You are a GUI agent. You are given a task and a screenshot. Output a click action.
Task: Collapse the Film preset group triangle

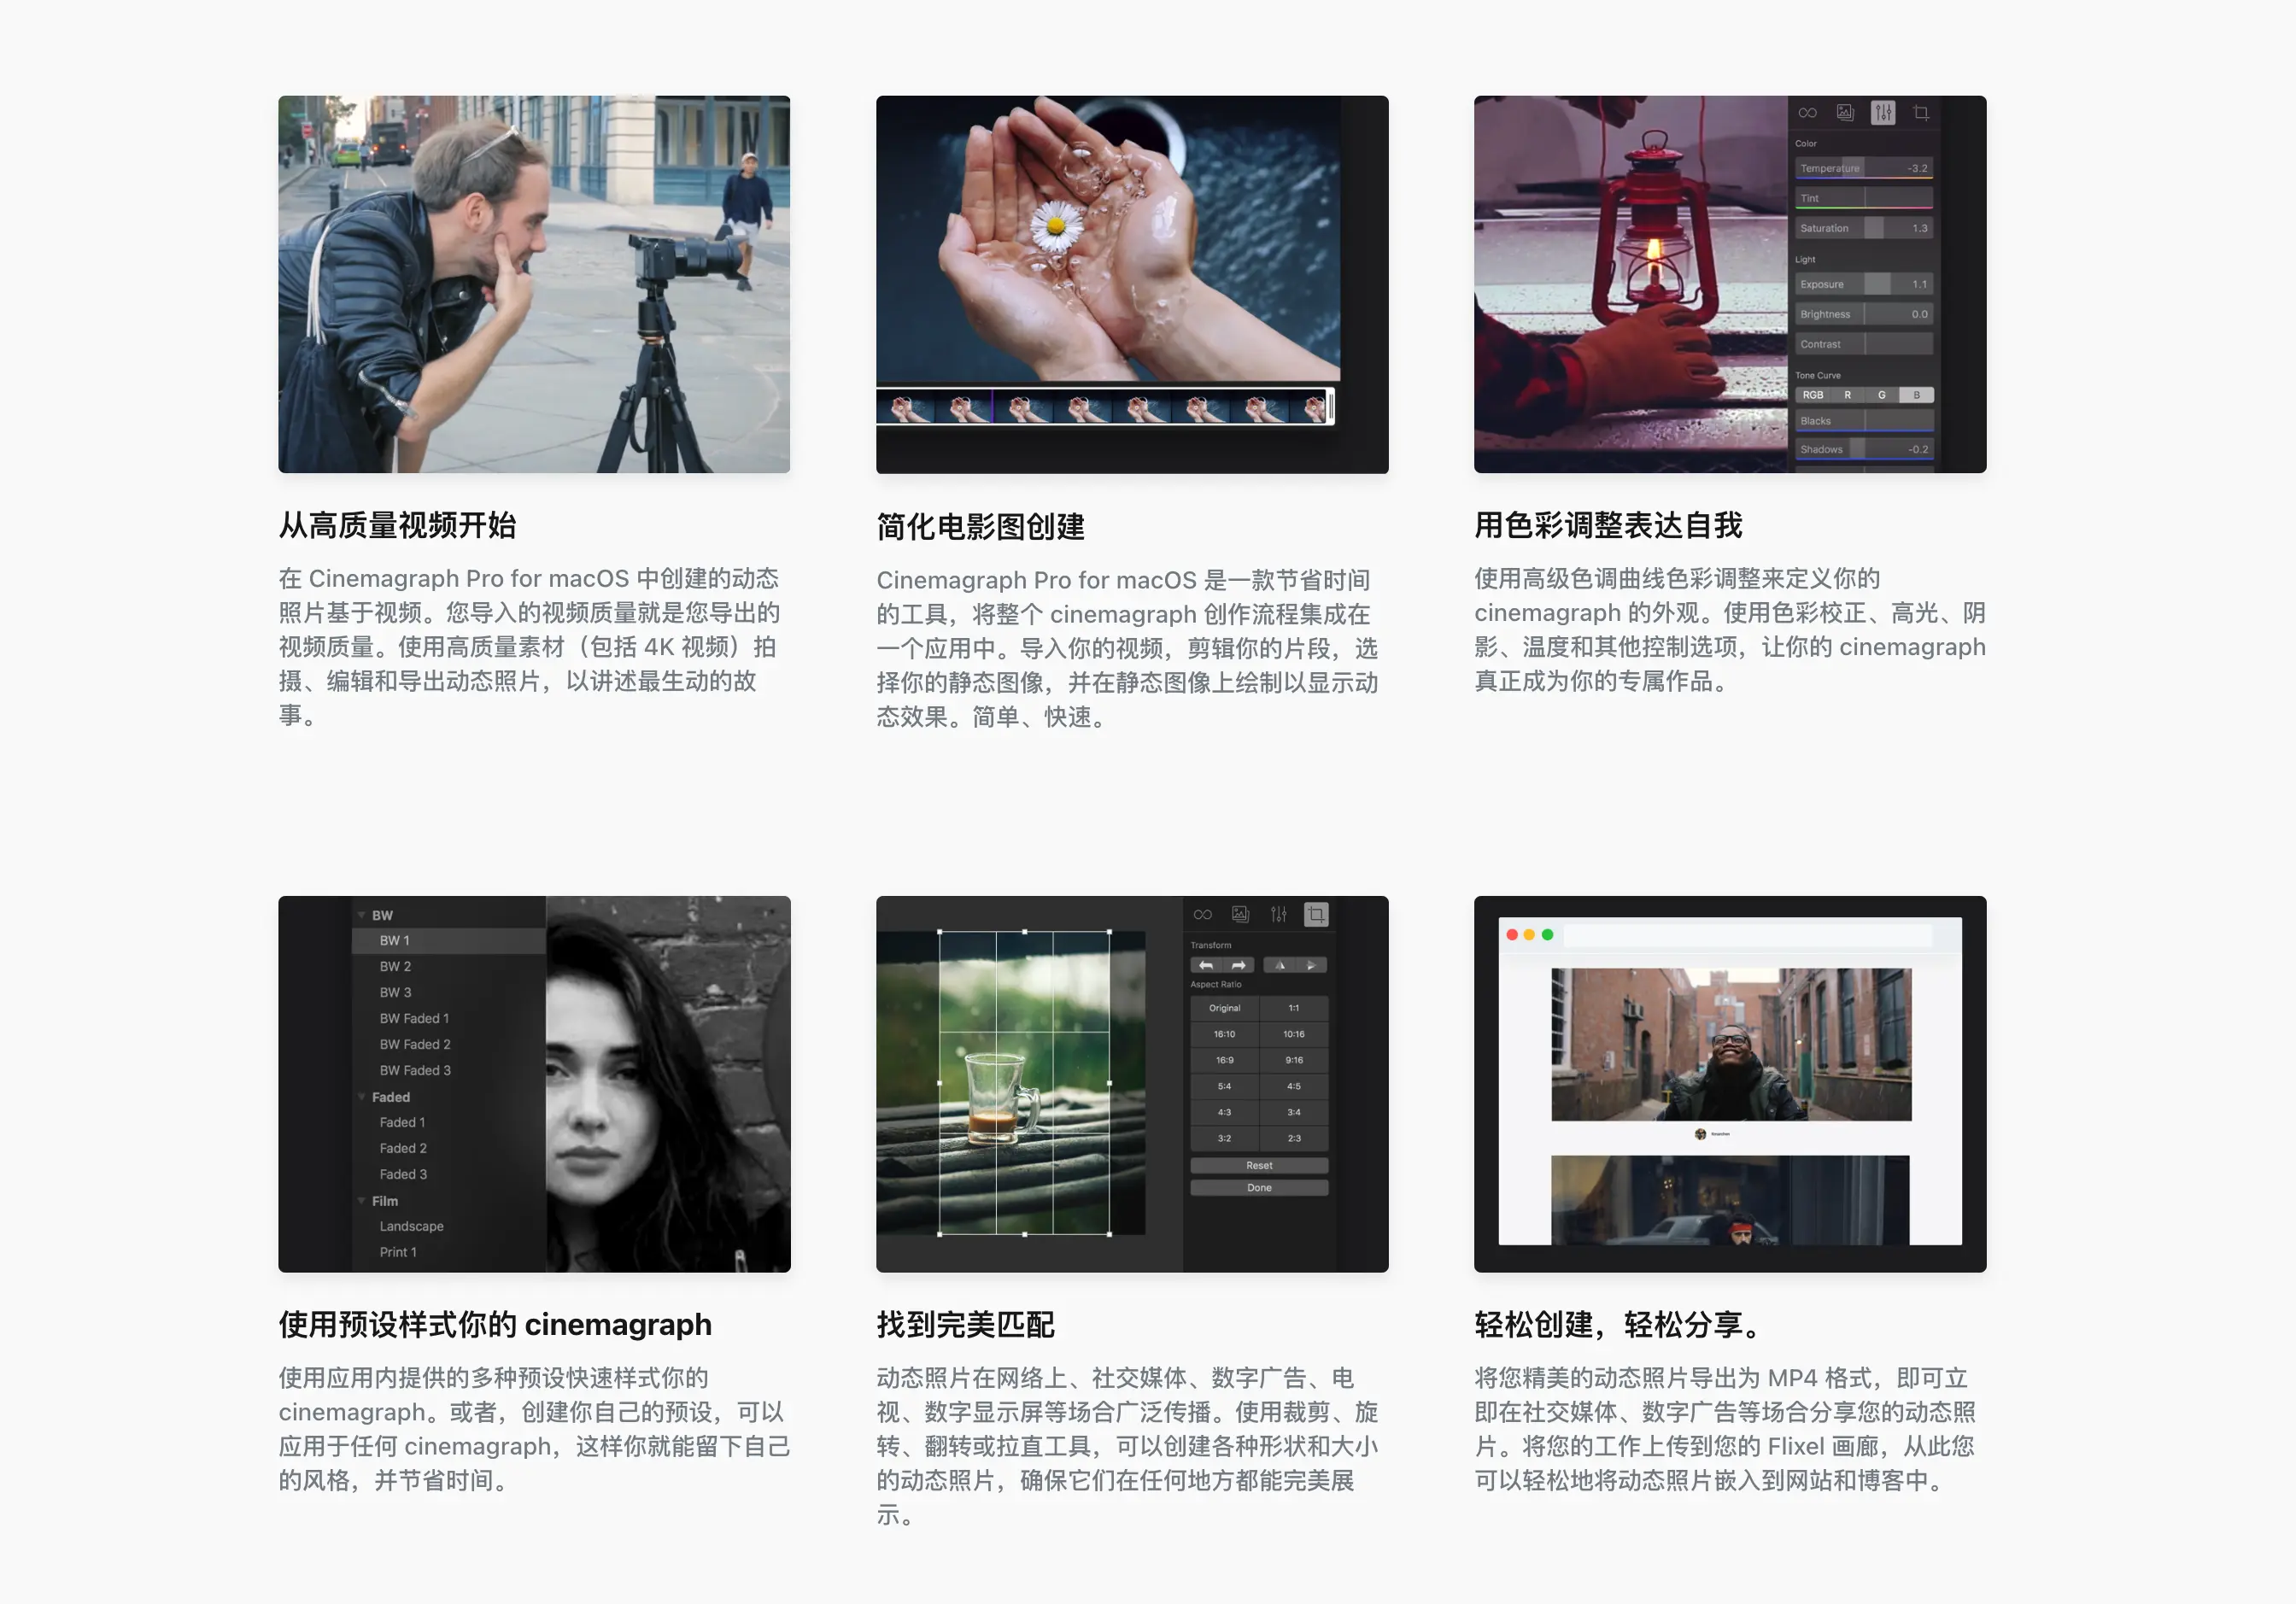361,1201
